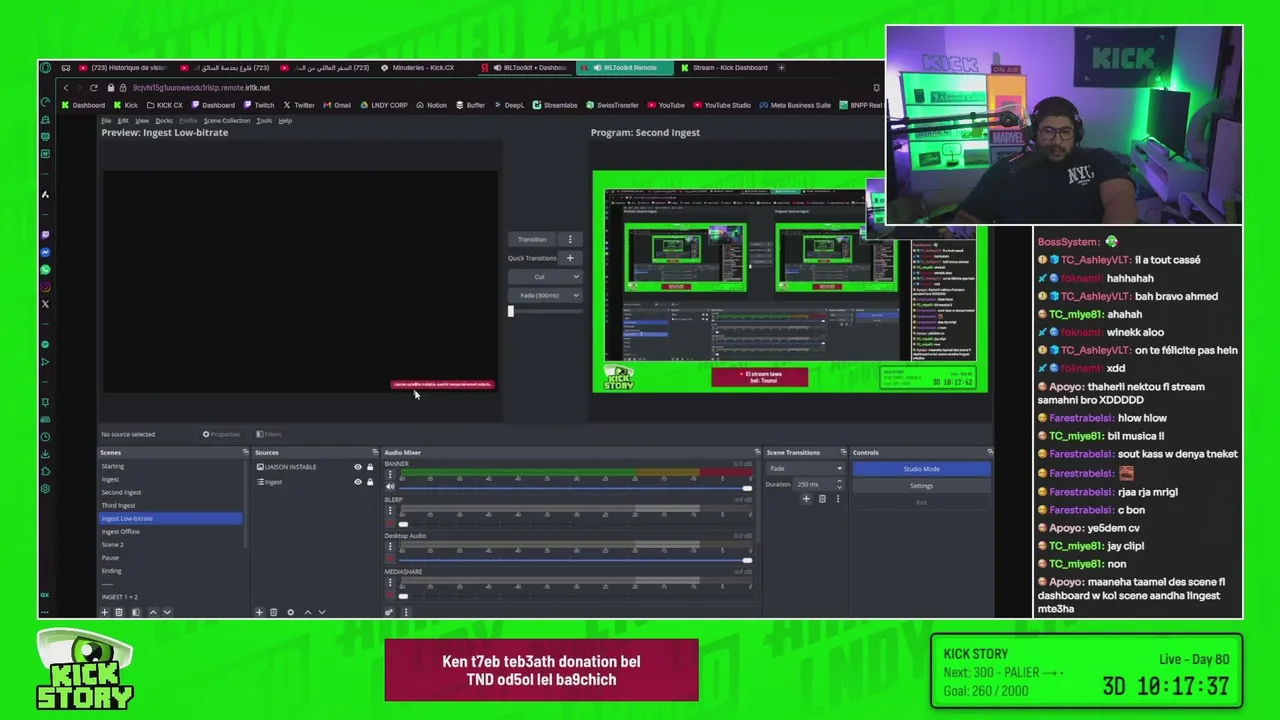Screen dimensions: 1280x720
Task: Open source properties gear in Sources toolbar
Action: click(291, 612)
